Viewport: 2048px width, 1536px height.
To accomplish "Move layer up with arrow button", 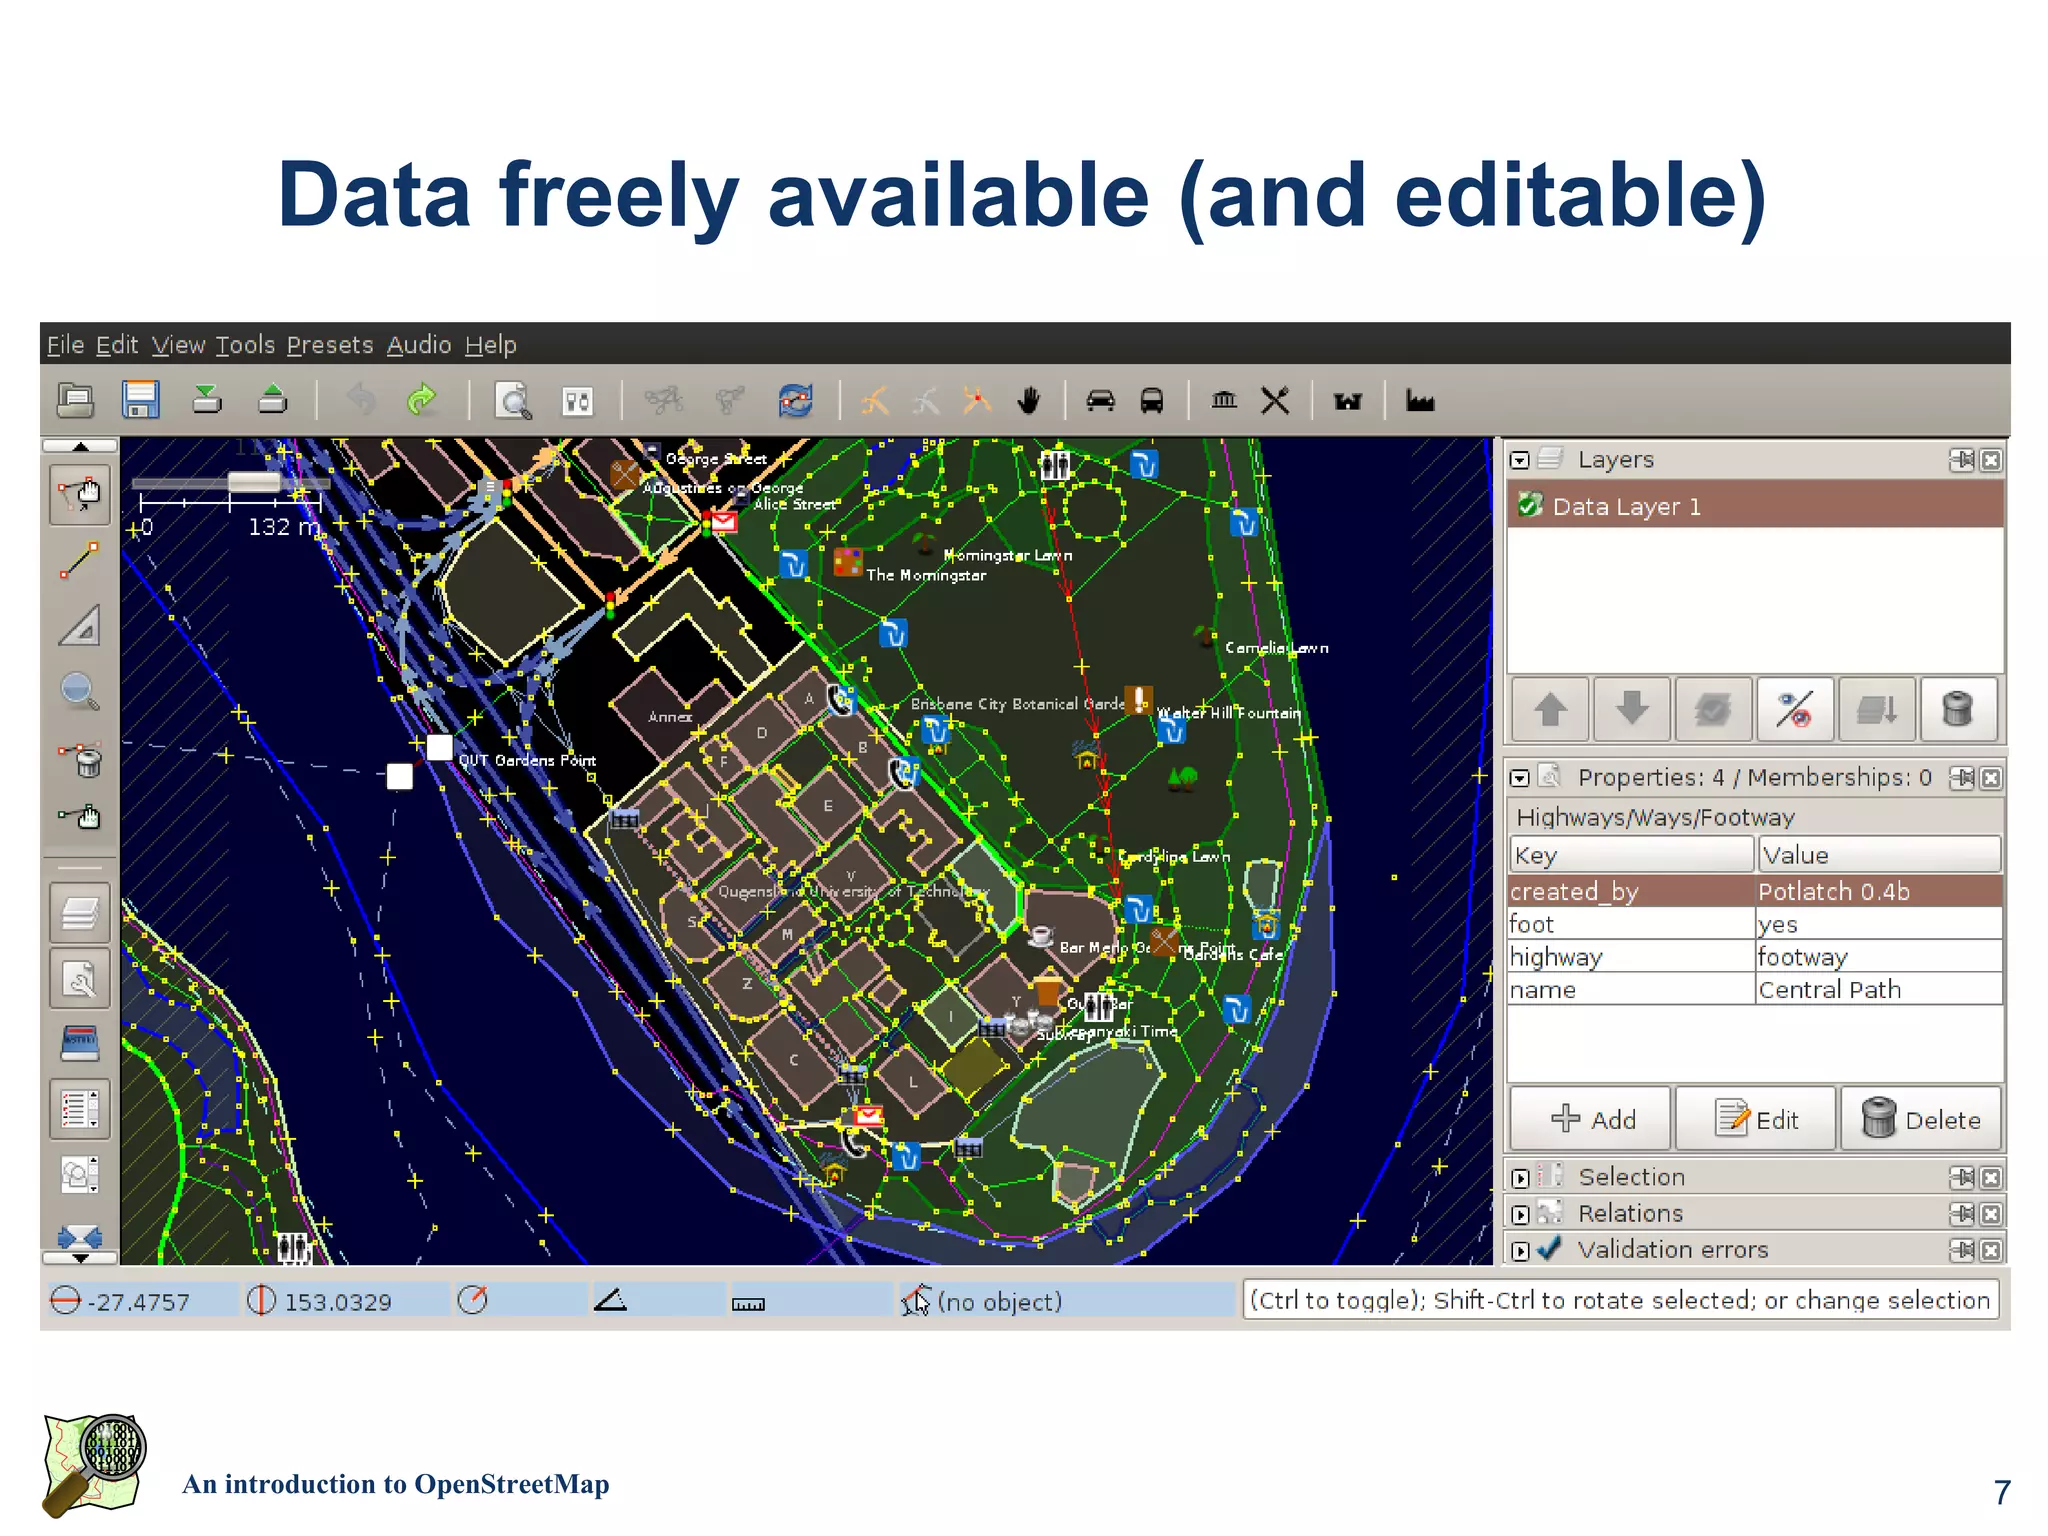I will click(x=1551, y=710).
